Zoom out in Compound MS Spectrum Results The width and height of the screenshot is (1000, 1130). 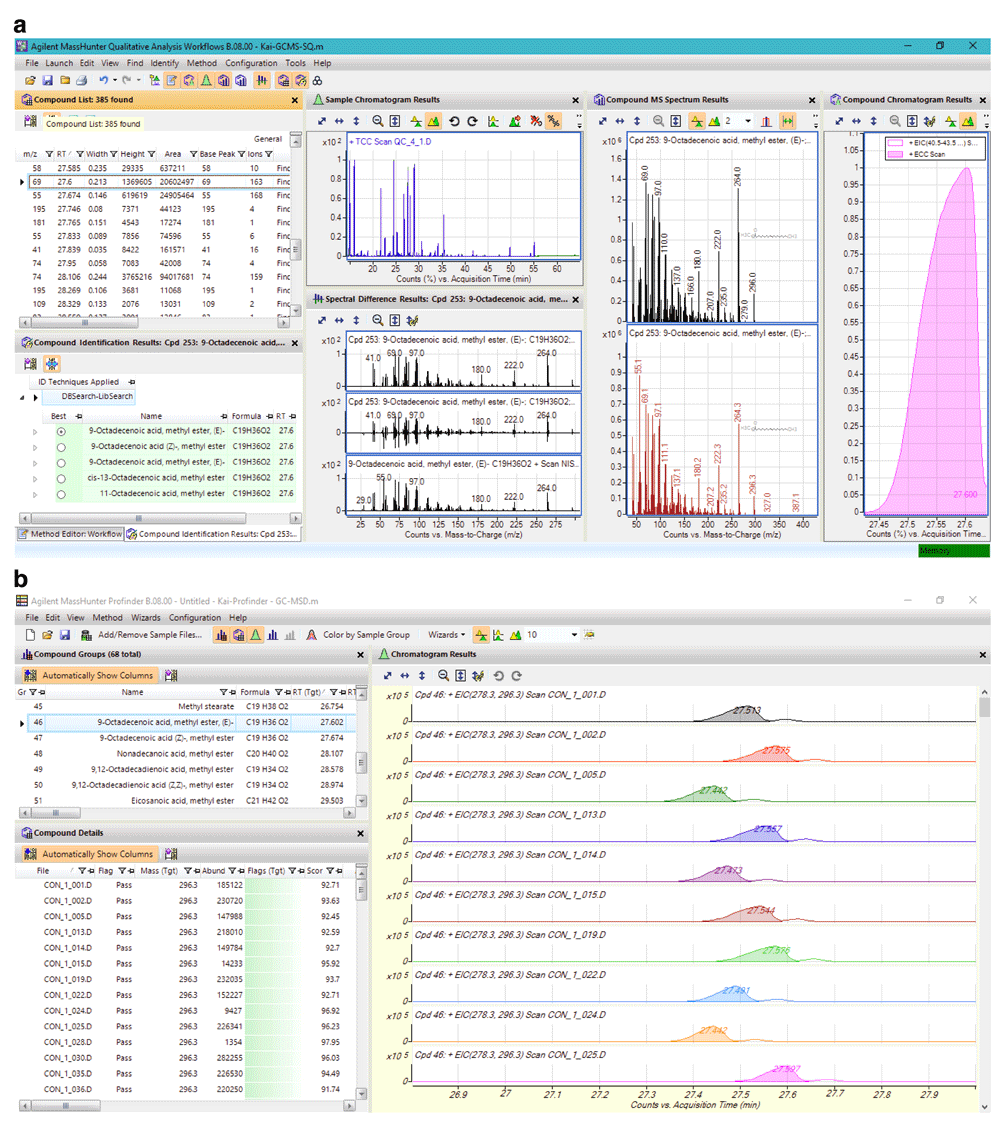tap(659, 121)
